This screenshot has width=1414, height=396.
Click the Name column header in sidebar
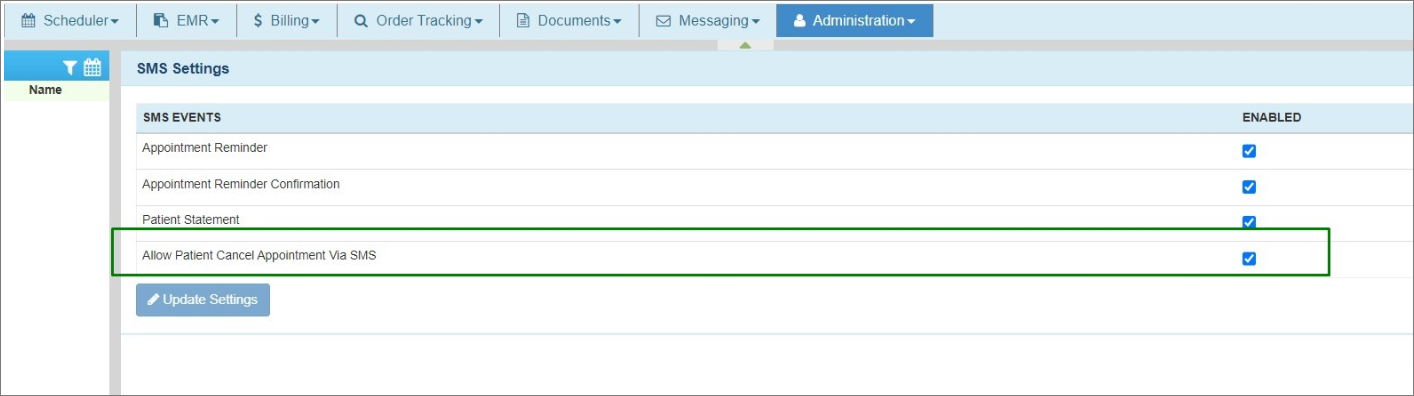[x=45, y=90]
